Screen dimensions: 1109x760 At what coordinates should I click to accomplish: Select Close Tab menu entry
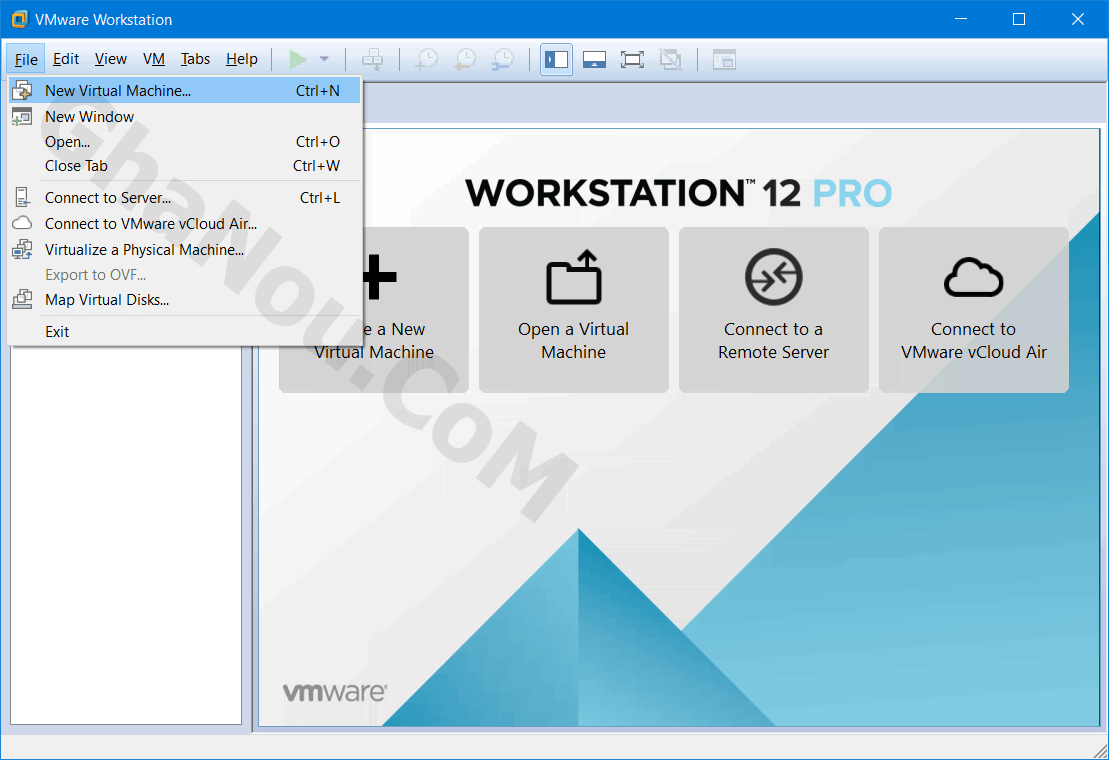coord(185,165)
